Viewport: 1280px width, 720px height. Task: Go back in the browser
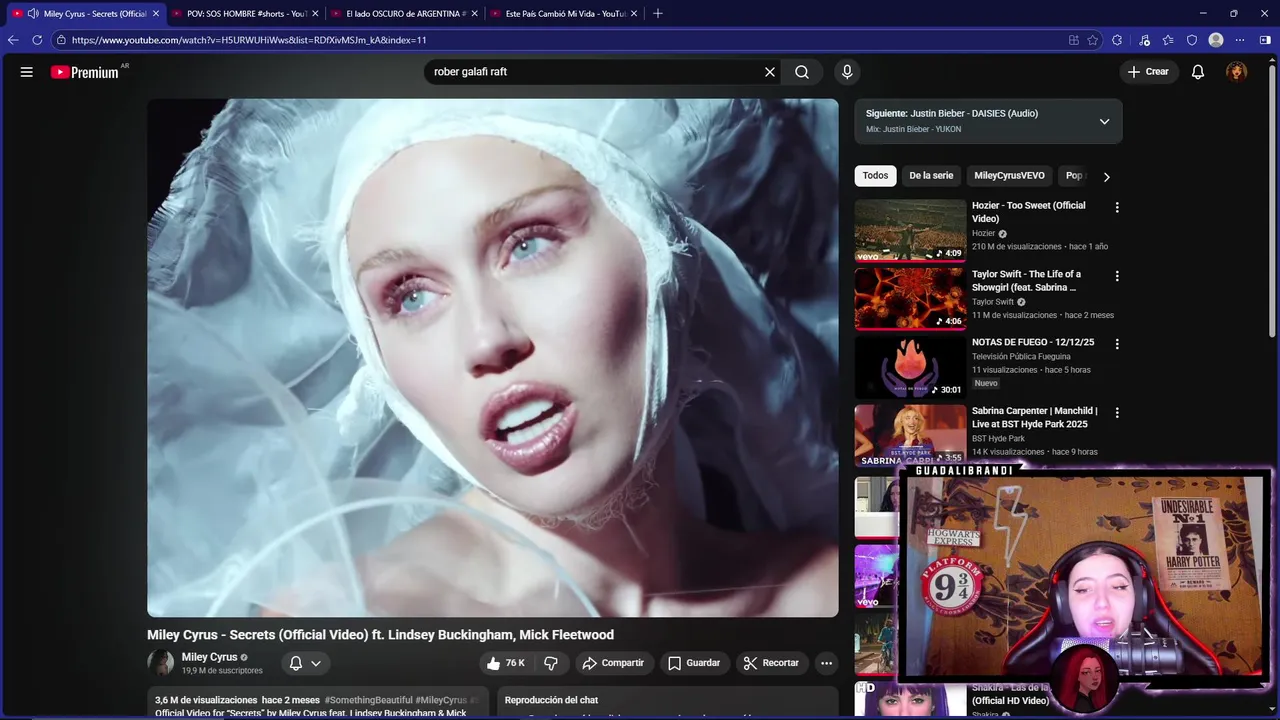(13, 40)
